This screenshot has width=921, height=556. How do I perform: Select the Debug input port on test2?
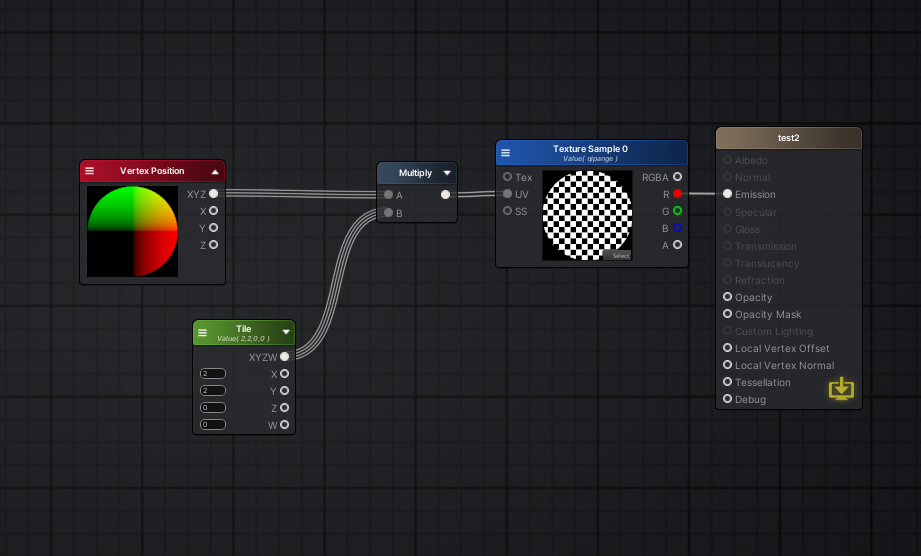click(727, 399)
